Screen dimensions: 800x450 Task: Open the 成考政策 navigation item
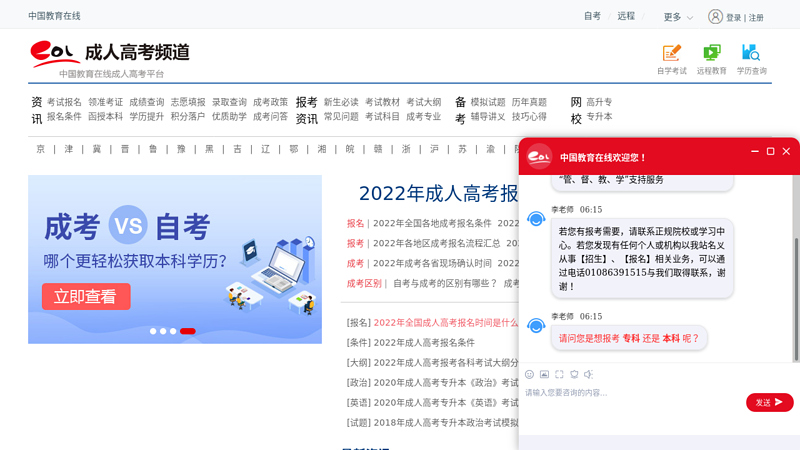(x=270, y=102)
